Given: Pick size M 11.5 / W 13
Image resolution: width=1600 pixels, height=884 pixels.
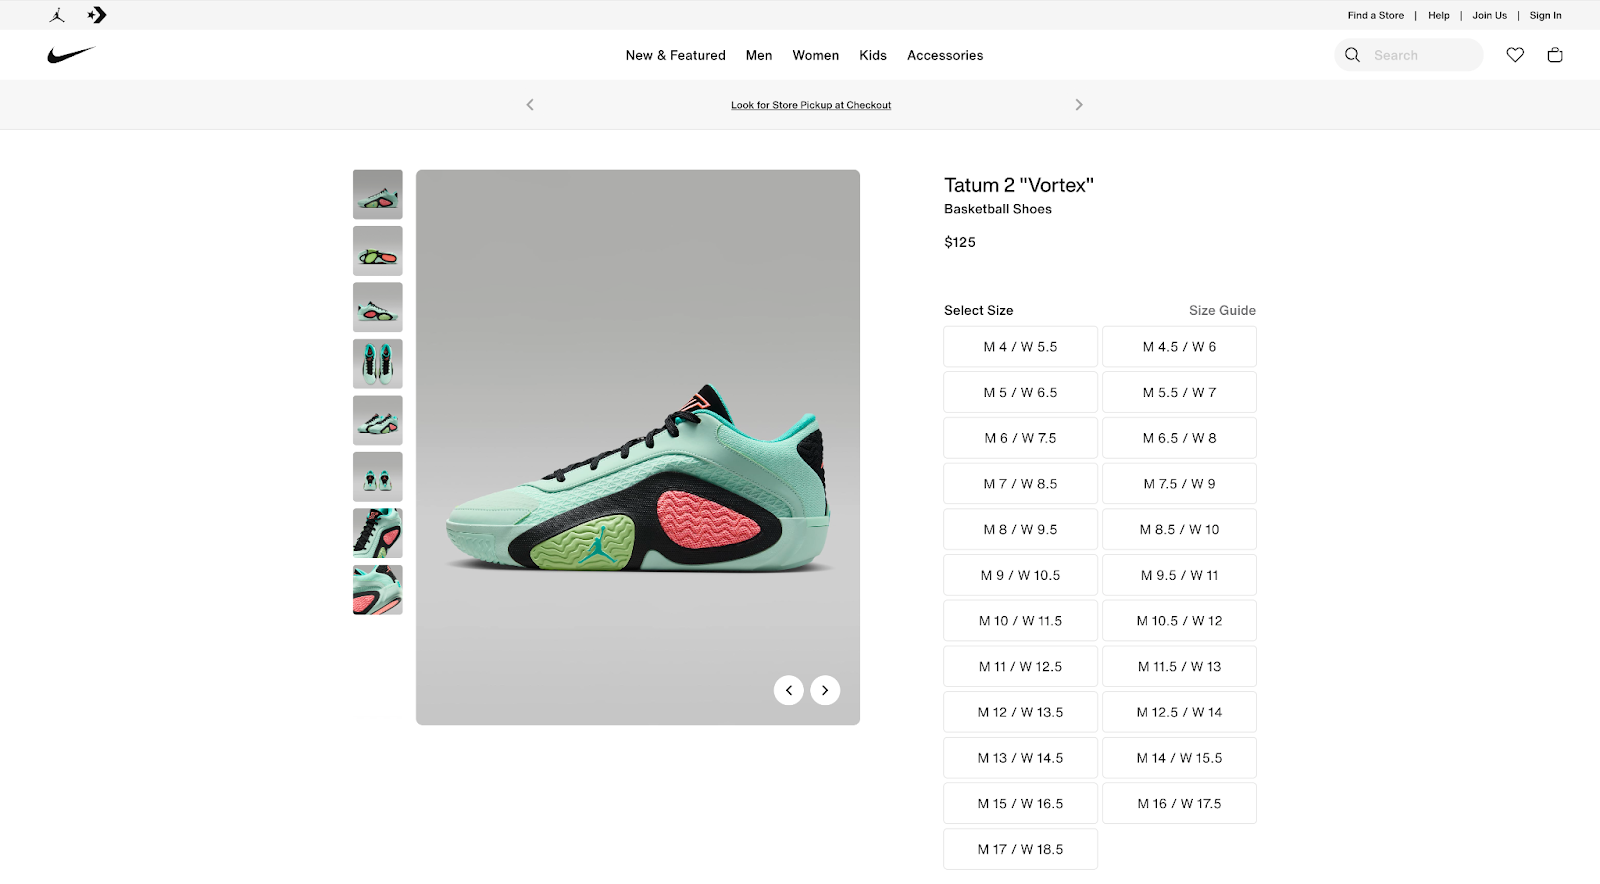Looking at the screenshot, I should click(x=1180, y=667).
